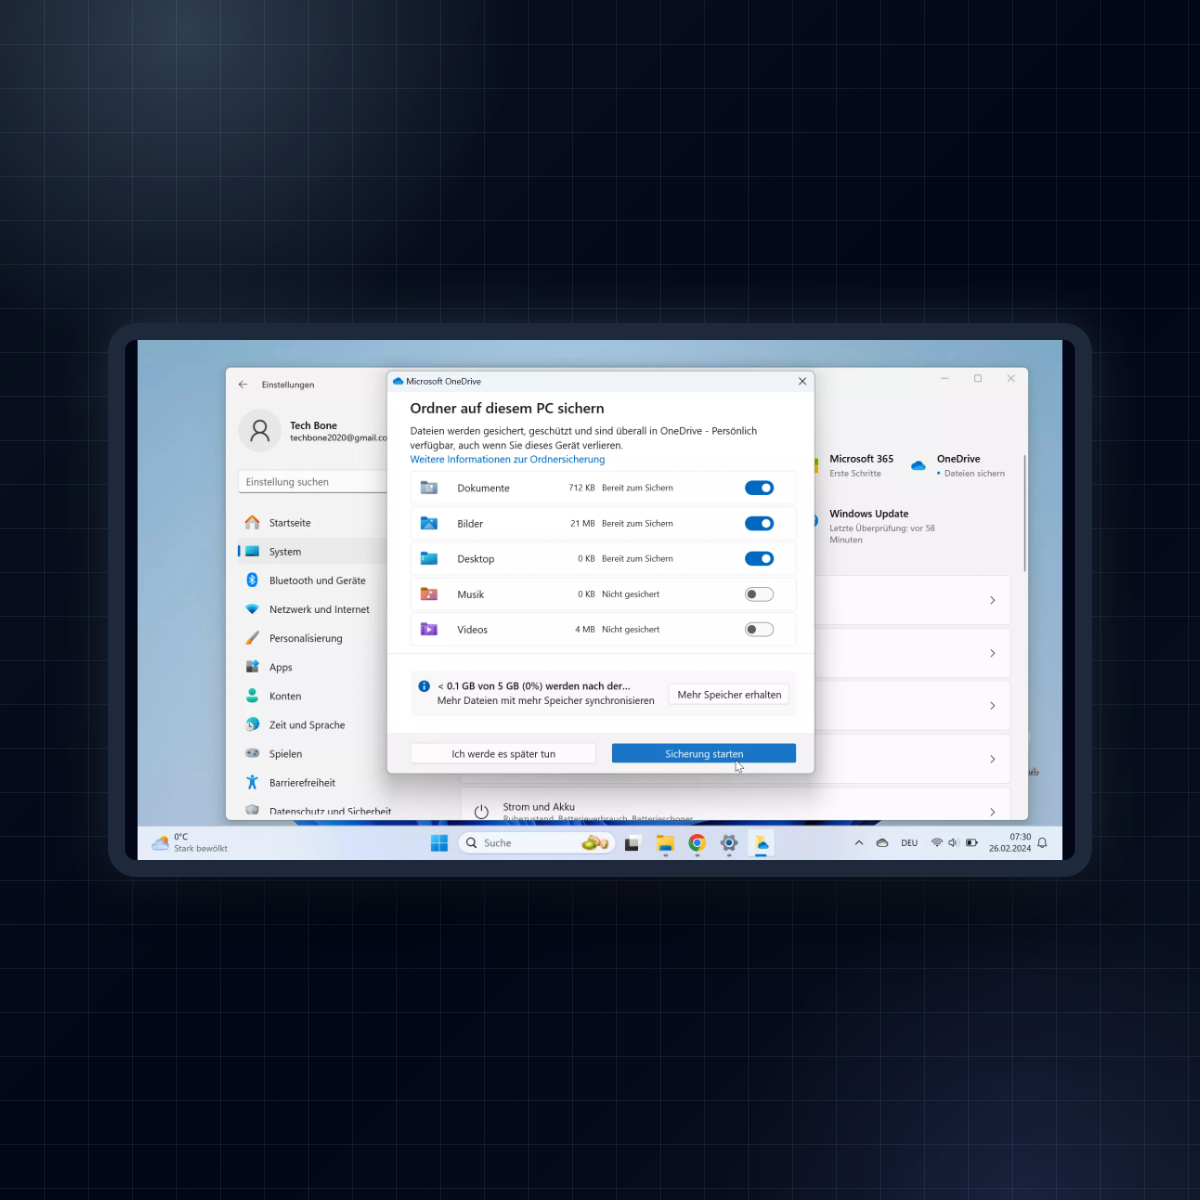Click Mehr Speicher erhalten button
Screen dimensions: 1200x1200
[729, 695]
